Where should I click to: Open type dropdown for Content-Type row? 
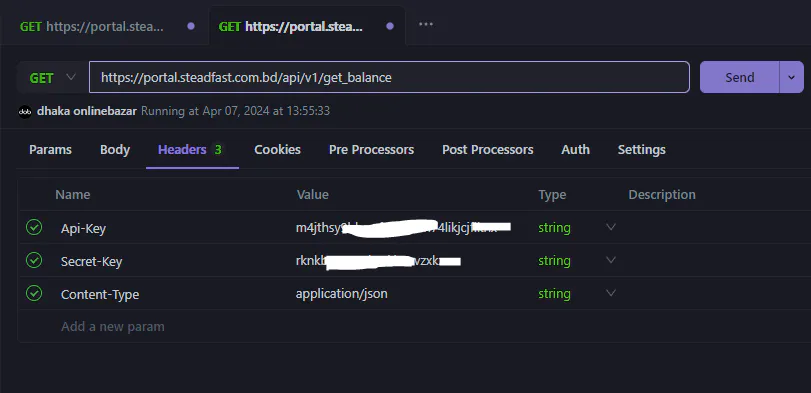(x=611, y=293)
